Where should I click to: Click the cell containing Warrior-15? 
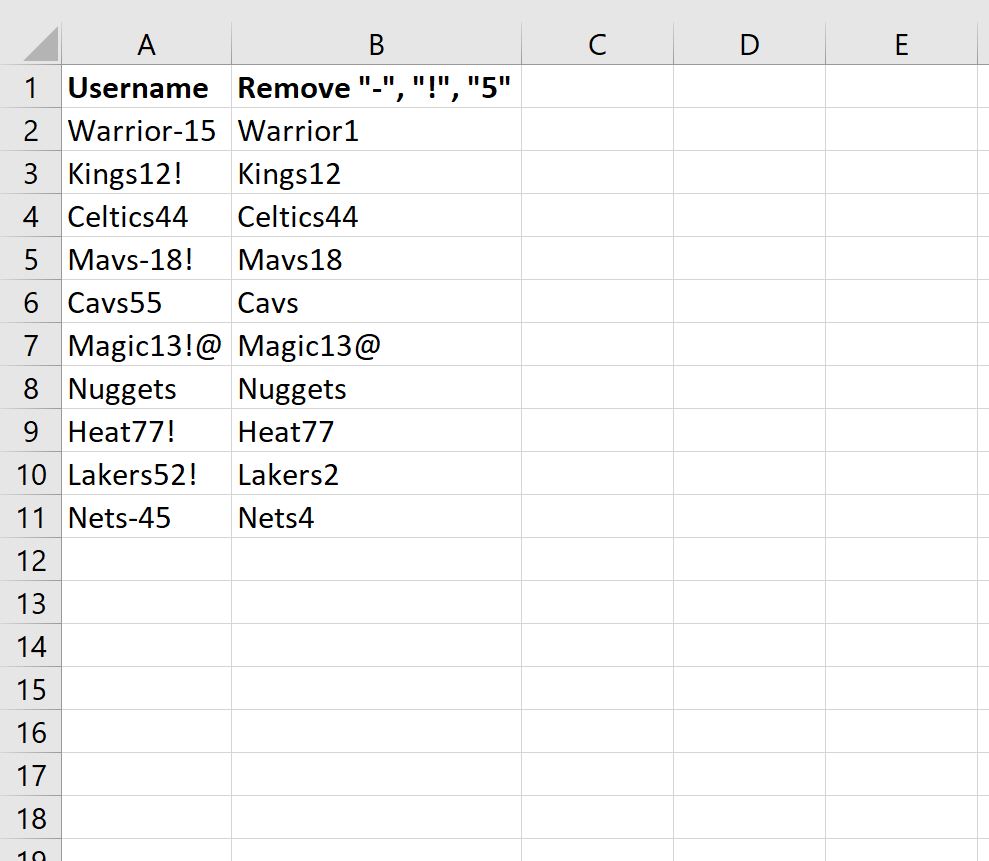tap(146, 130)
